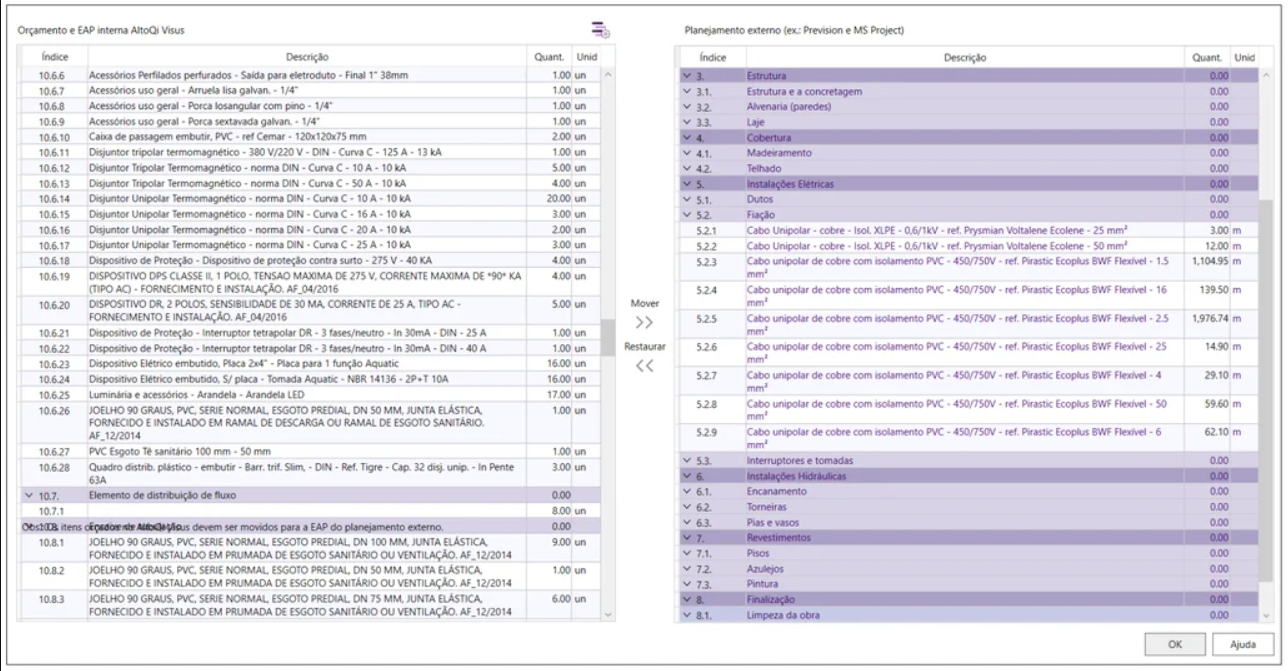
Task: Expand the 5.3 Interruptores e tomadas group
Action: [x=686, y=460]
